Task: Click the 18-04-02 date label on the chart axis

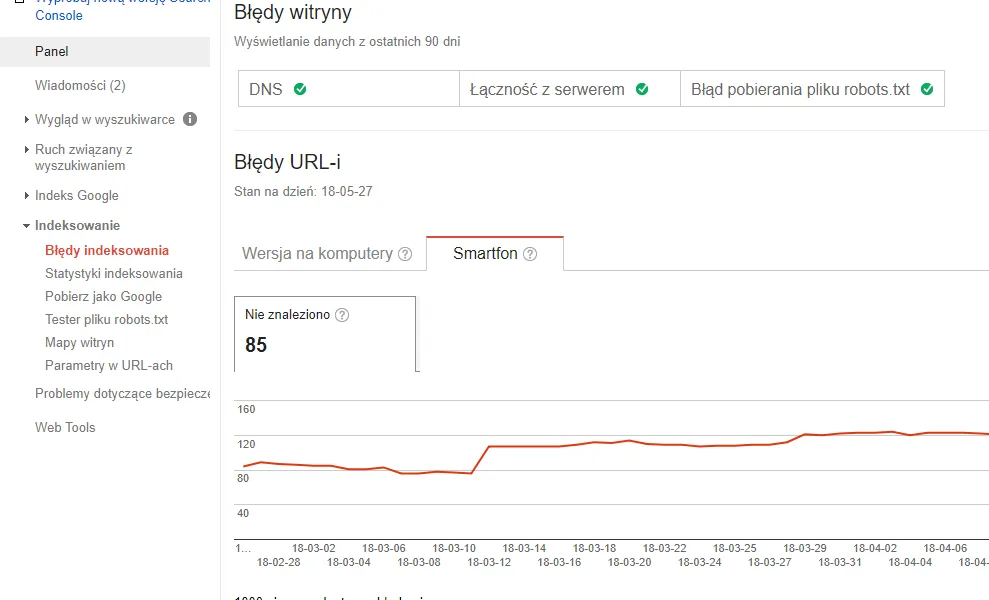Action: point(875,548)
